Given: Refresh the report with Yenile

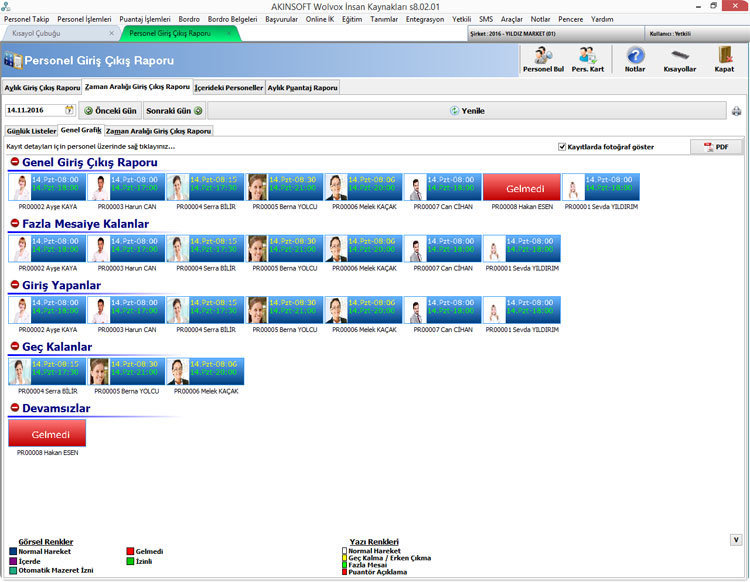Looking at the screenshot, I should point(467,110).
